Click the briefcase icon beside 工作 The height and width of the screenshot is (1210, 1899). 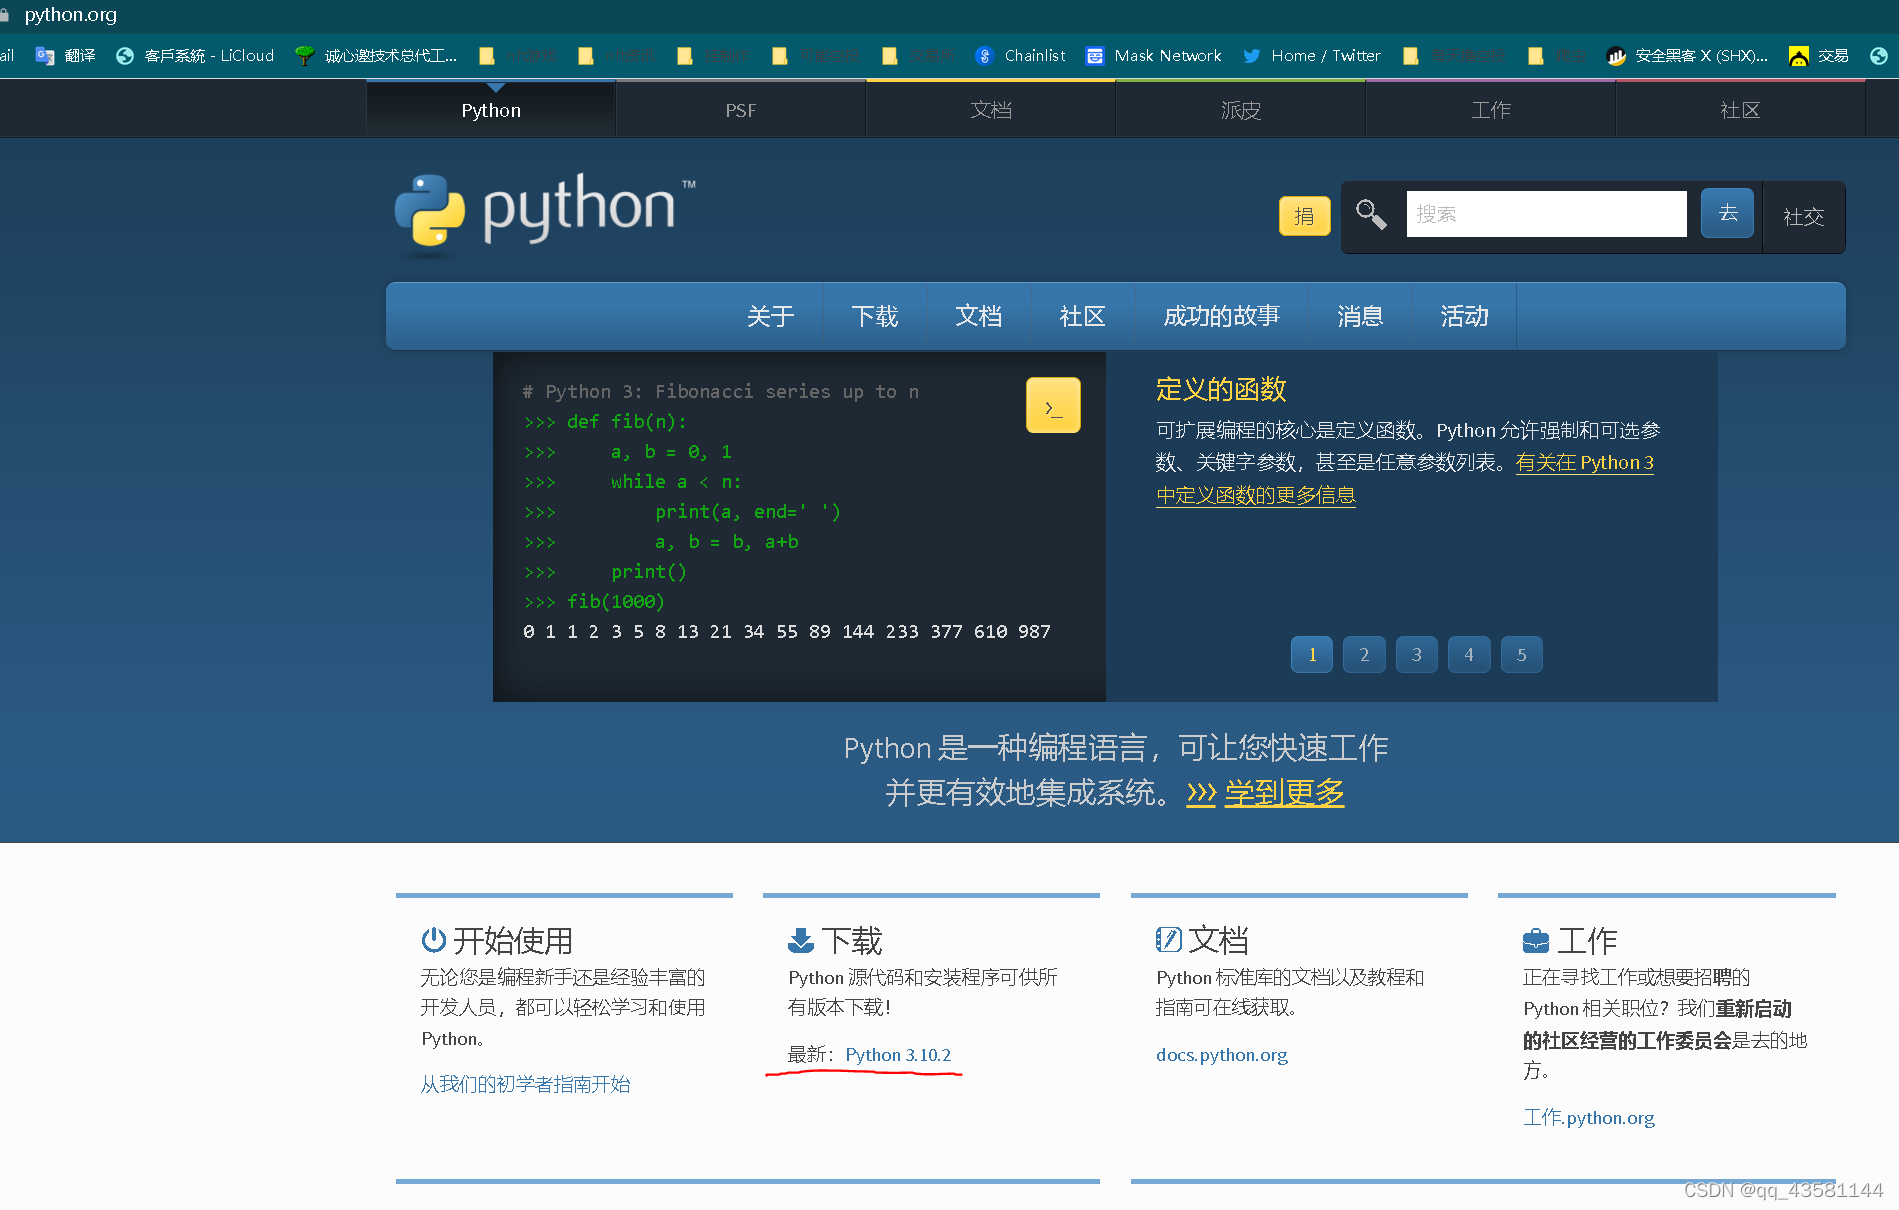[x=1536, y=941]
